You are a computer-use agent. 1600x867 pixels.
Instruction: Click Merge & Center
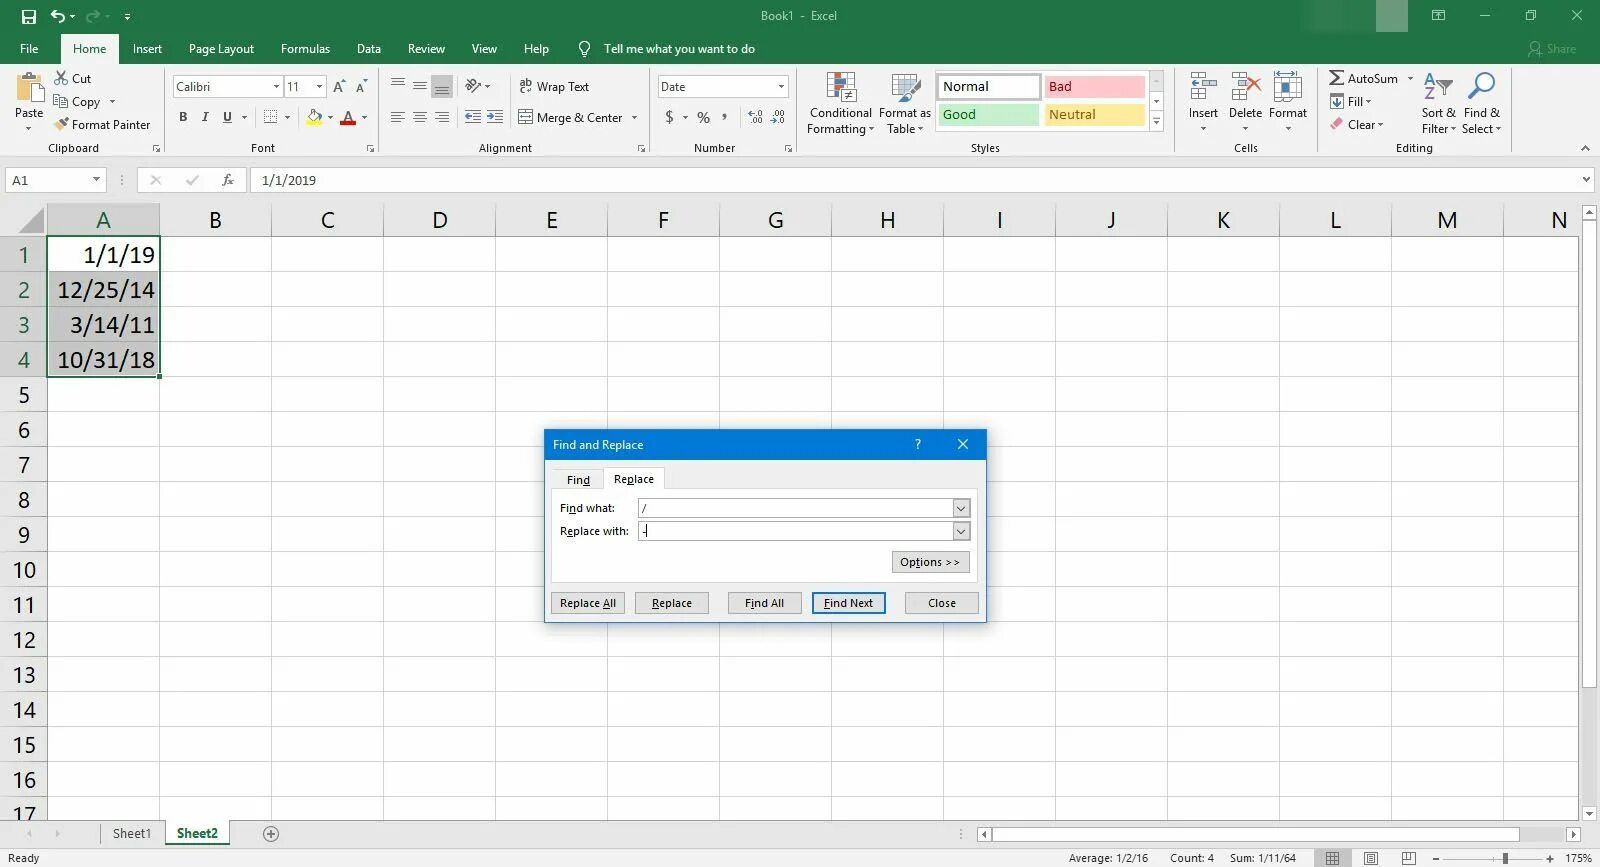tap(571, 118)
